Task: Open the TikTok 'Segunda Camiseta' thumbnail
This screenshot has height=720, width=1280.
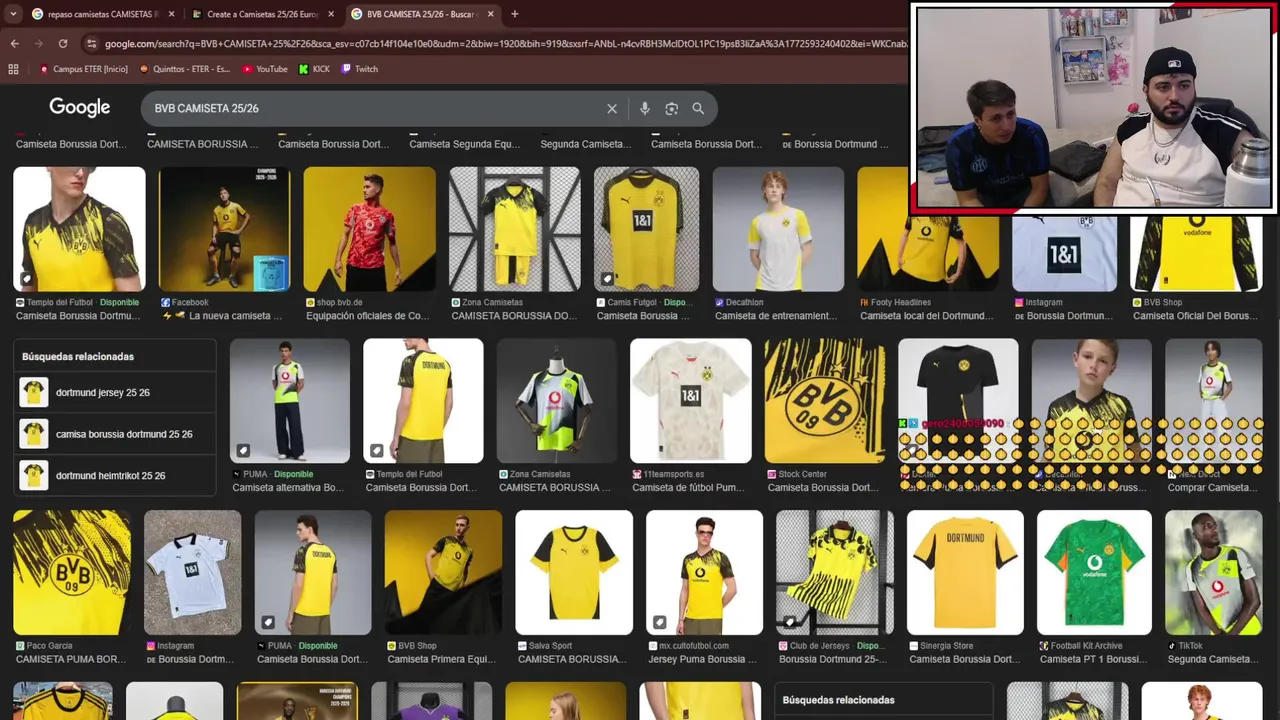Action: click(1214, 573)
